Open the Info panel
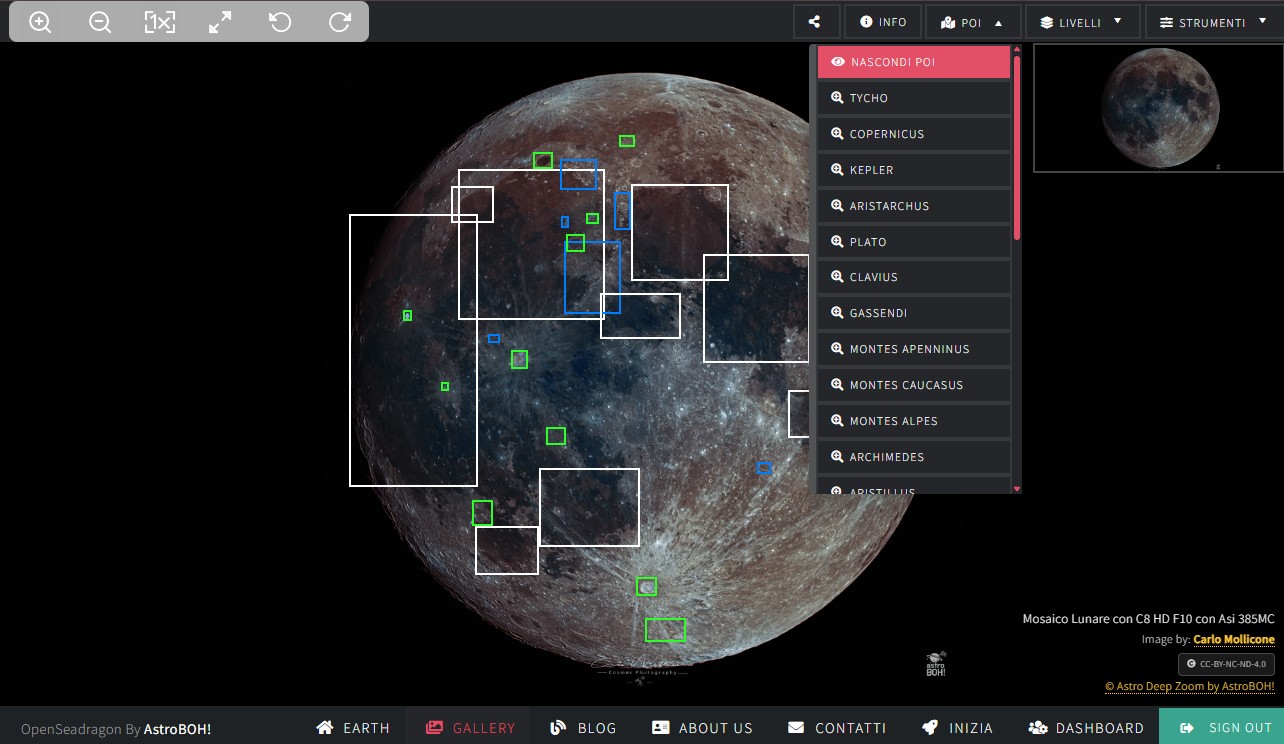The width and height of the screenshot is (1284, 744). (882, 22)
